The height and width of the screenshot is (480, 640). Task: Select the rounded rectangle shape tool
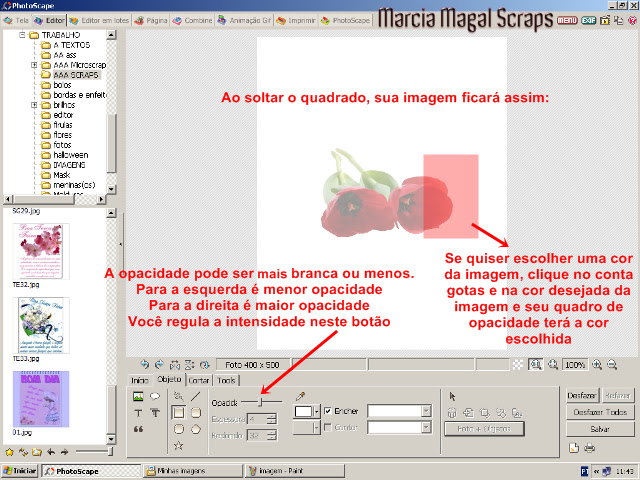[x=196, y=413]
